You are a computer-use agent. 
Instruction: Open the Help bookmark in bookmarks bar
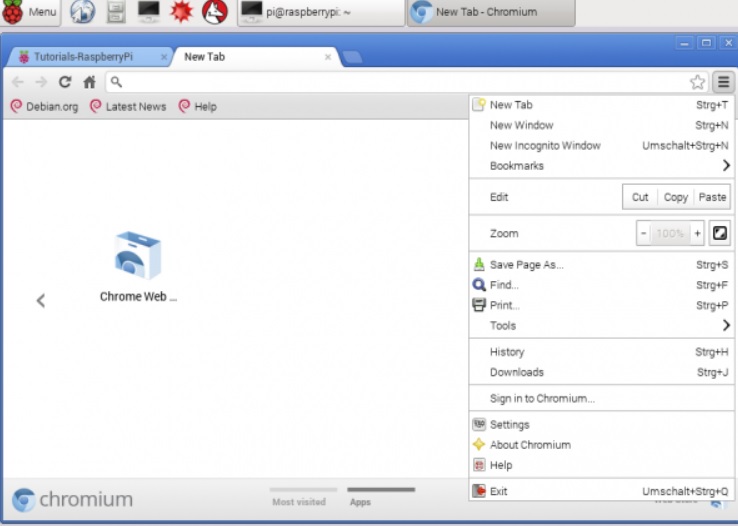coord(198,107)
